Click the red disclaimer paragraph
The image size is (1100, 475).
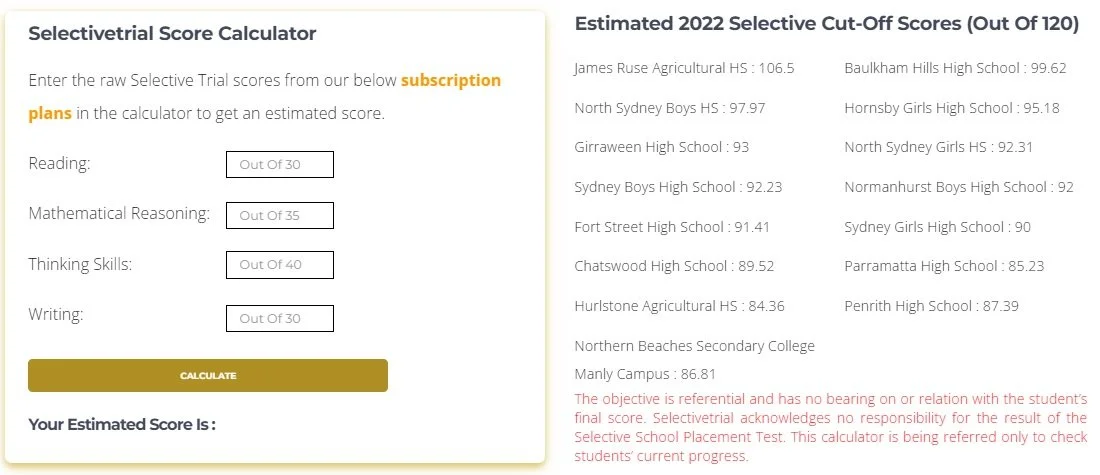(x=831, y=427)
